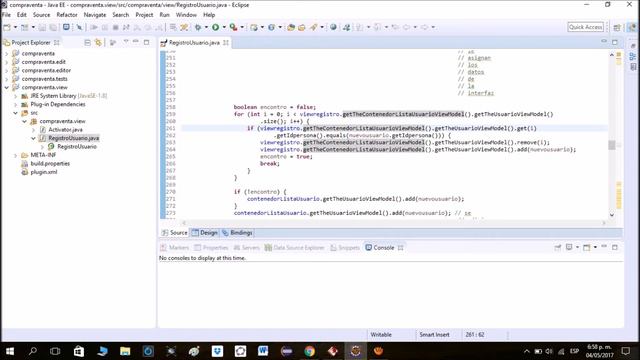Maximize the editor area

pos(615,42)
